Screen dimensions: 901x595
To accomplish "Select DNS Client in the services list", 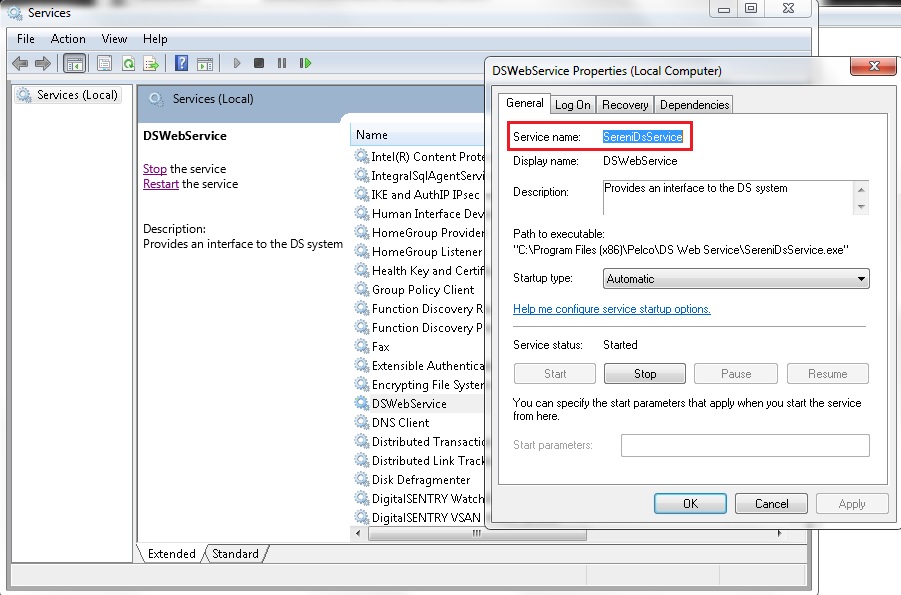I will (x=400, y=423).
